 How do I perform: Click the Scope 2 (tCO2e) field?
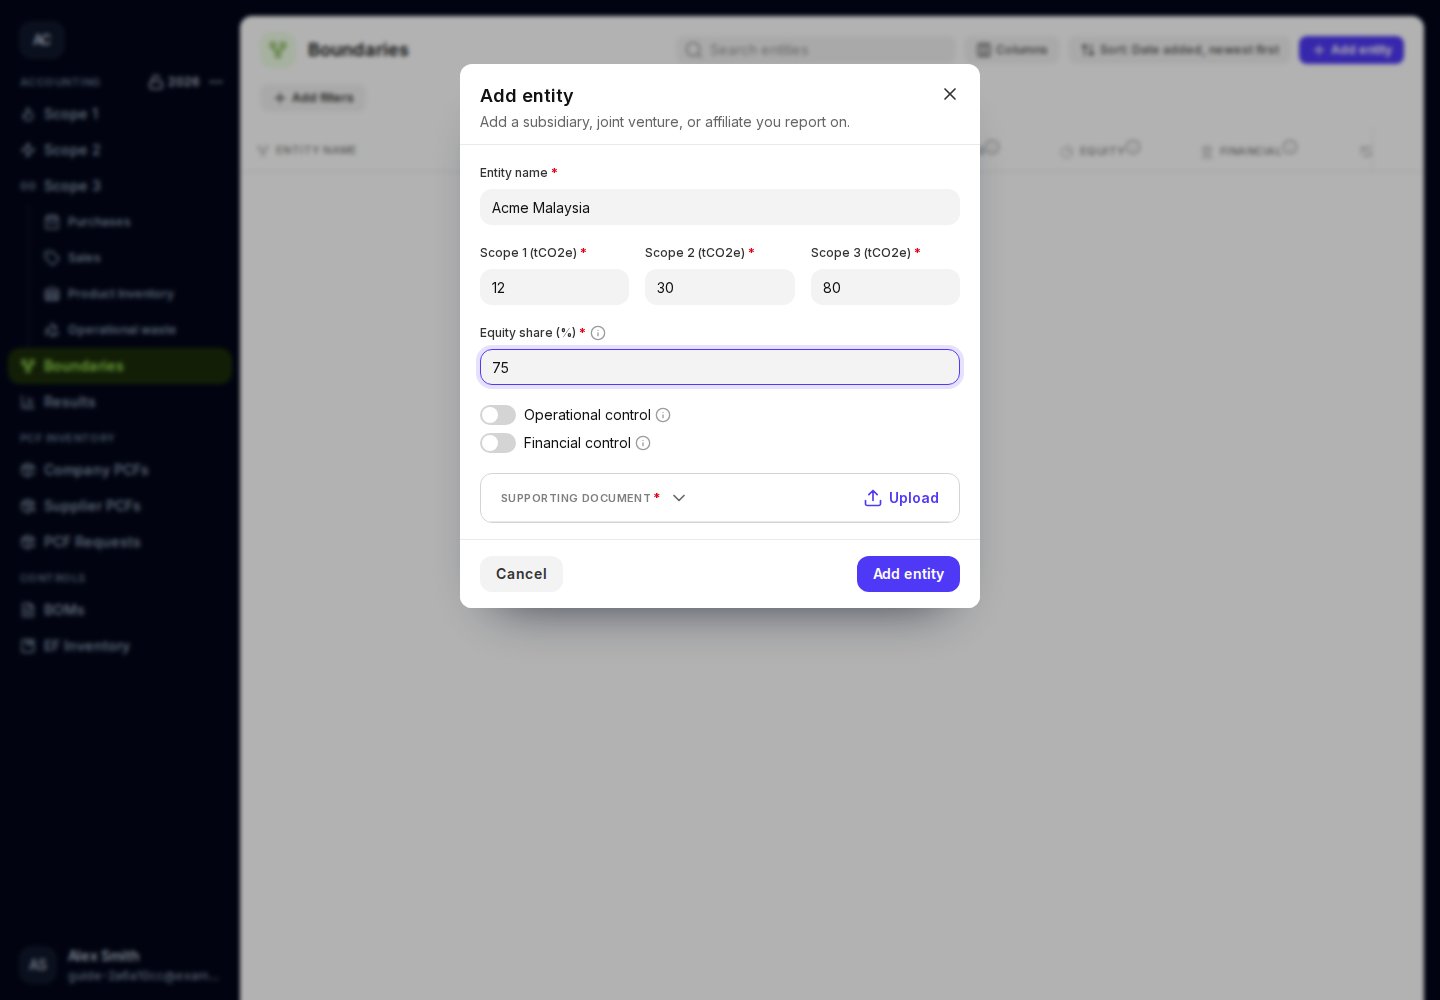(720, 287)
